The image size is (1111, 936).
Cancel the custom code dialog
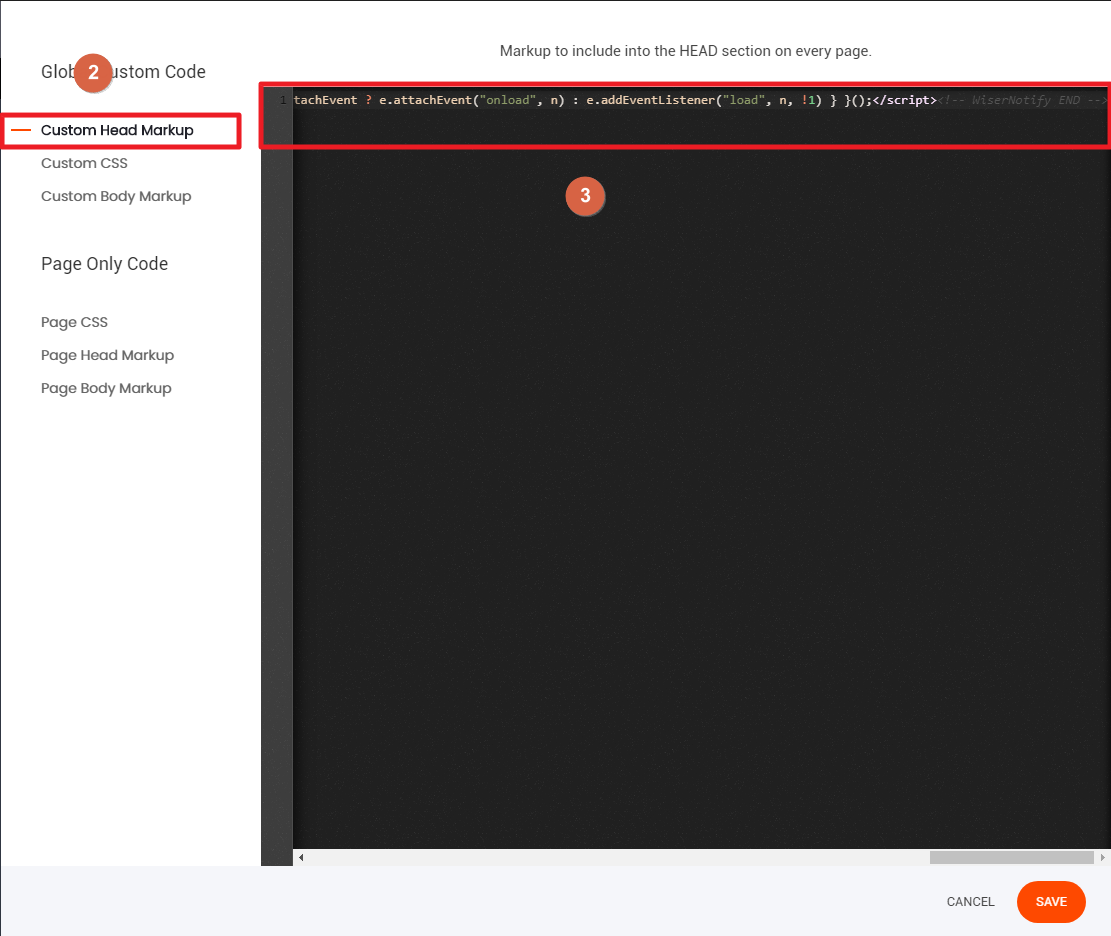[x=971, y=901]
